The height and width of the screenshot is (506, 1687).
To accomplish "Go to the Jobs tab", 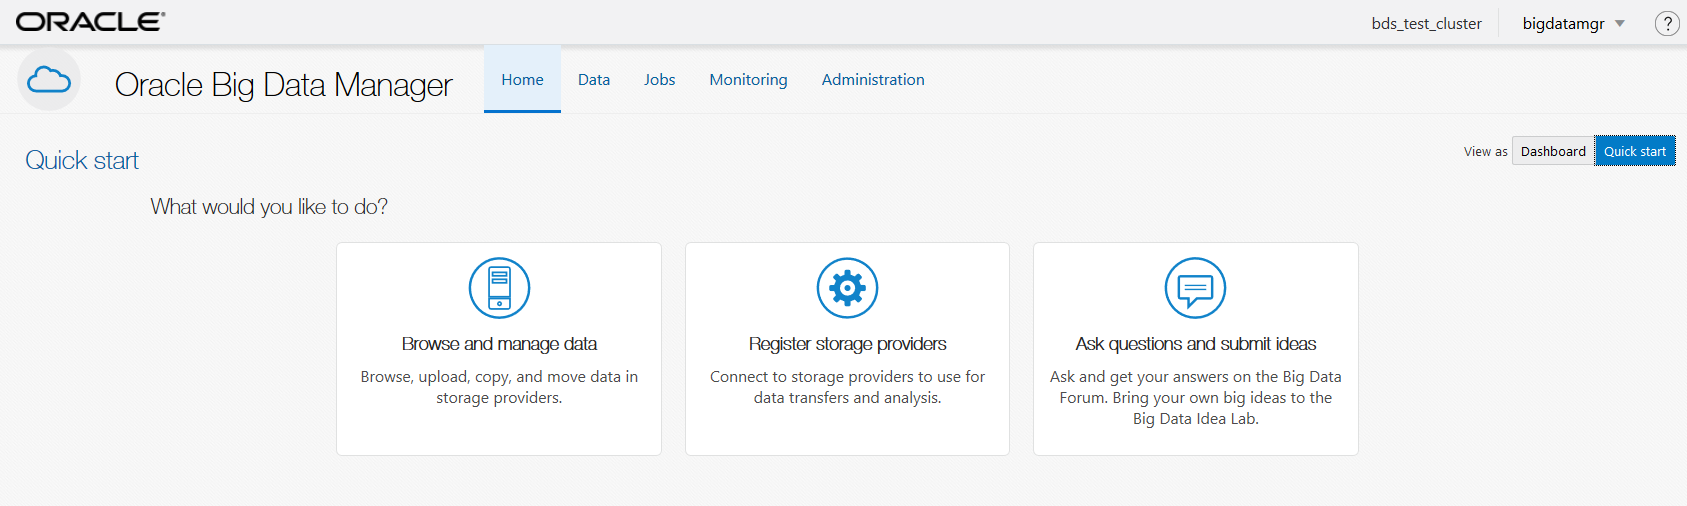I will point(660,79).
